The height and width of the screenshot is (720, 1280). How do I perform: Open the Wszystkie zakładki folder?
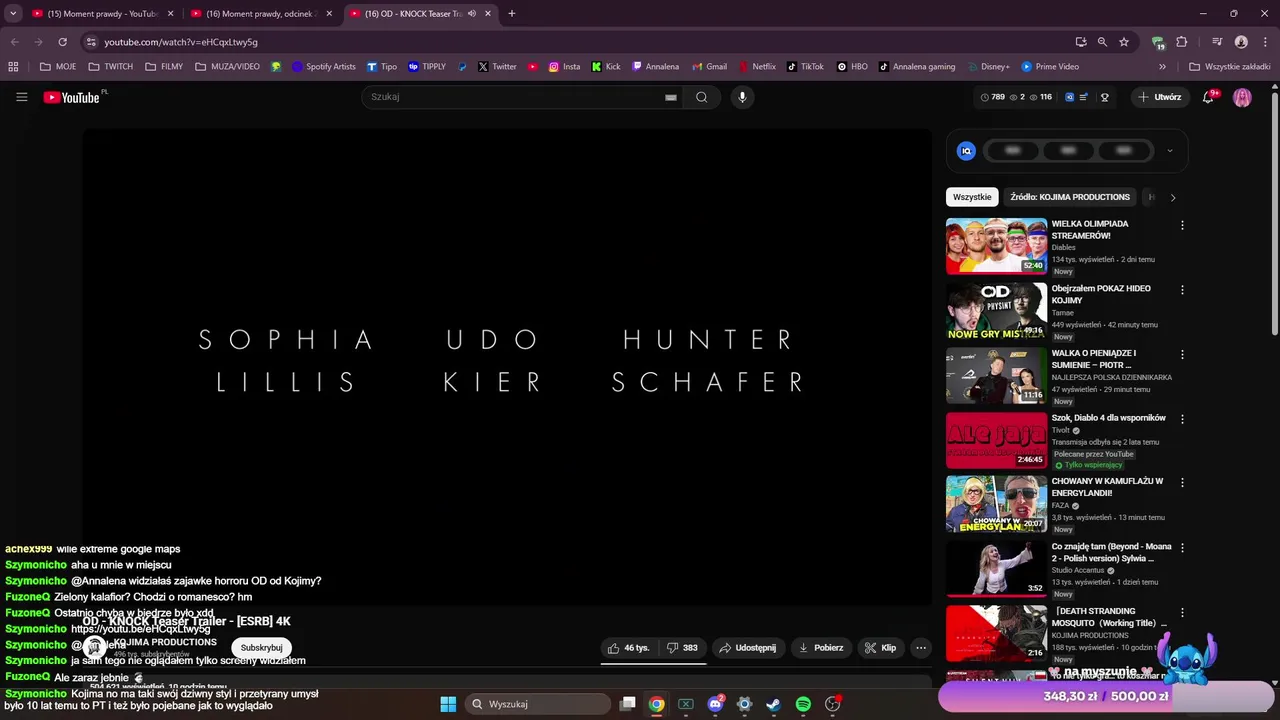point(1229,67)
